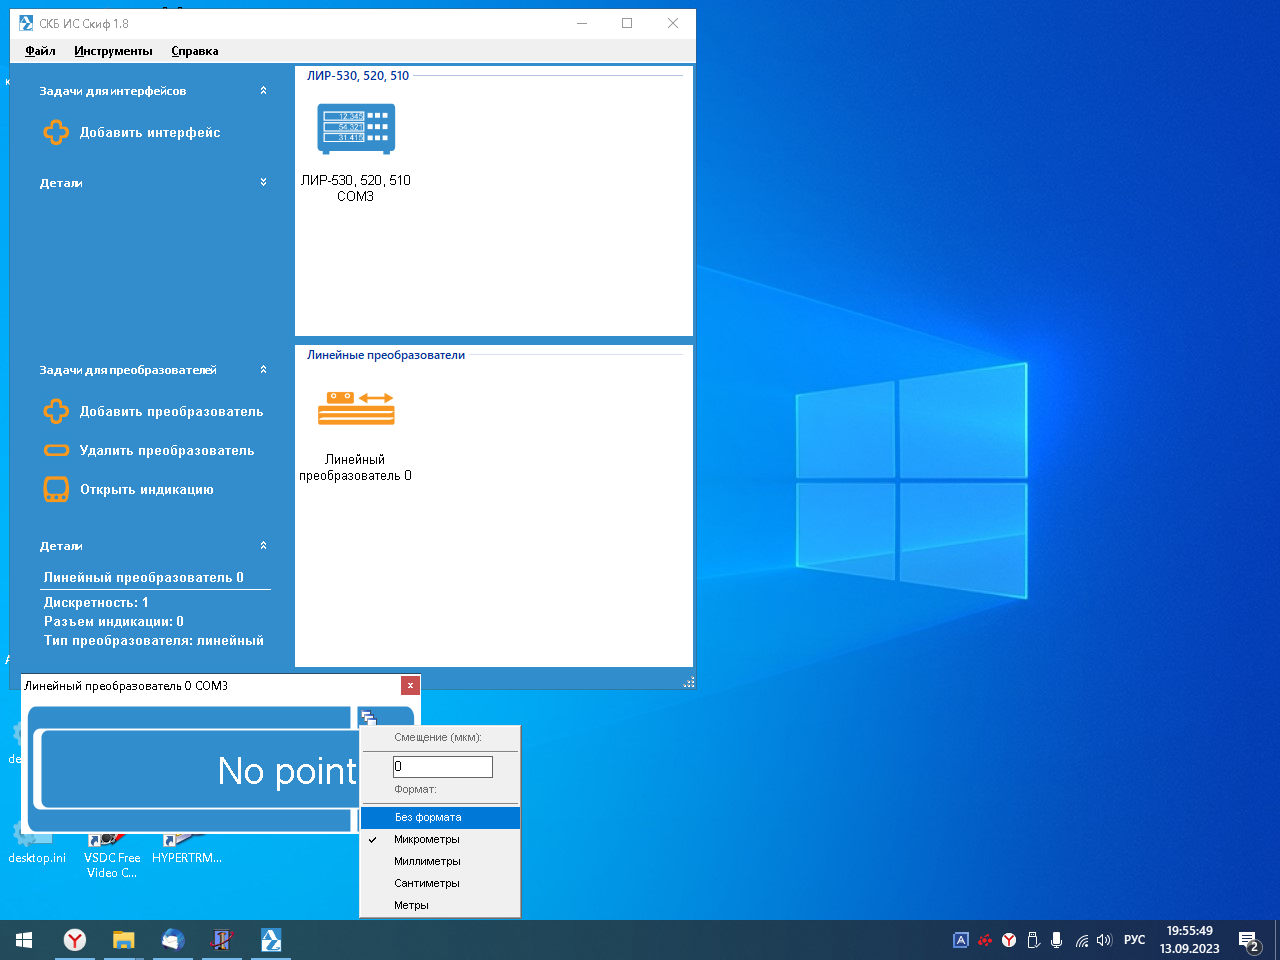Click the monitor icon beside Открыть индикацию
The image size is (1280, 960).
coord(56,489)
